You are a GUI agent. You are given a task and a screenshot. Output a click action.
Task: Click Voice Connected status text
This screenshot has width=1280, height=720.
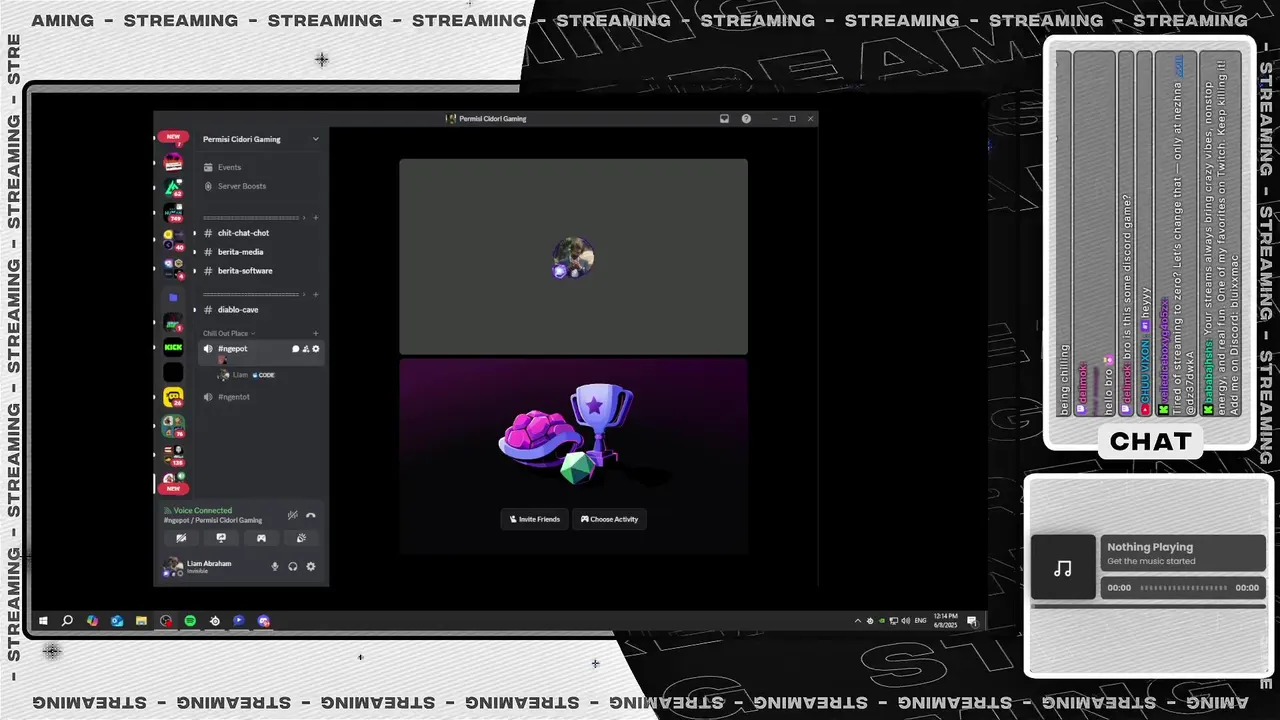coord(202,510)
